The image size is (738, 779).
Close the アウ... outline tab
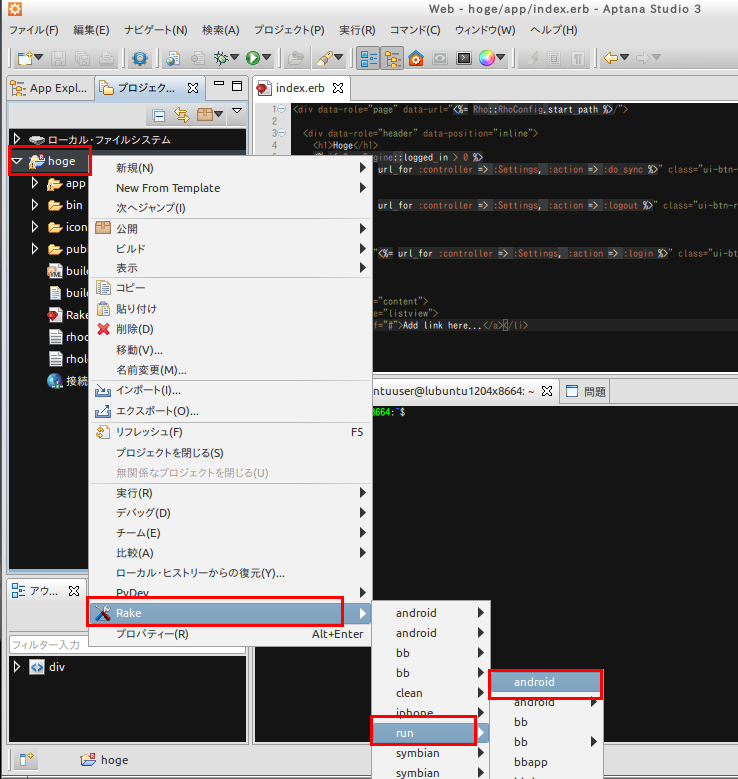tap(74, 591)
